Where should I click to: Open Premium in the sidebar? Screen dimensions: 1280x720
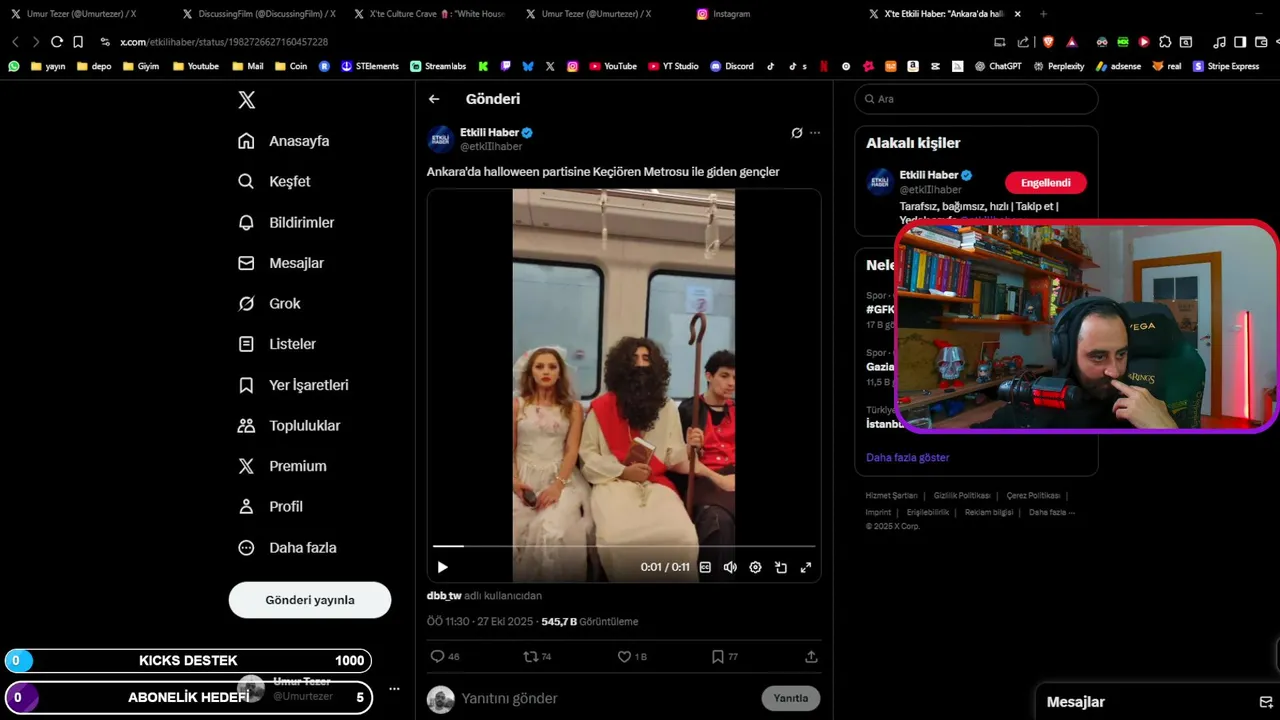[x=282, y=466]
